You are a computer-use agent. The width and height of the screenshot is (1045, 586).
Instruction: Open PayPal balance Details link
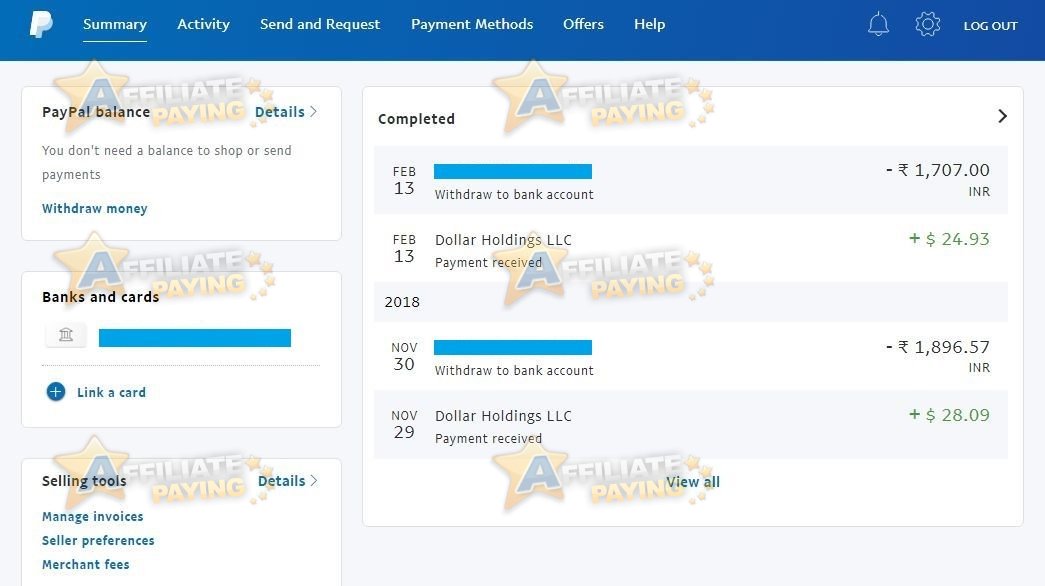[x=286, y=112]
